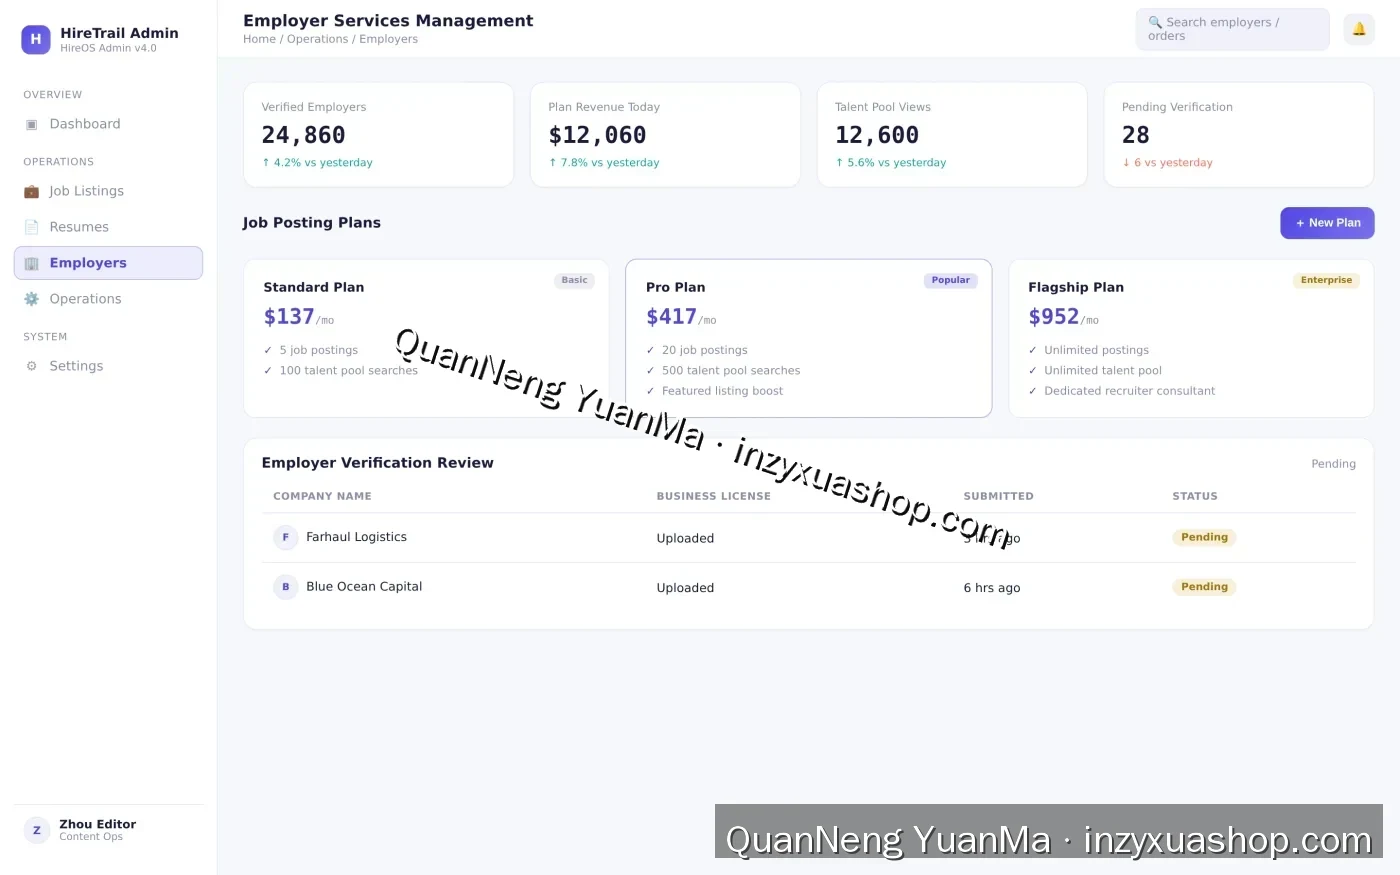Open Job Listings in the sidebar

tap(108, 191)
